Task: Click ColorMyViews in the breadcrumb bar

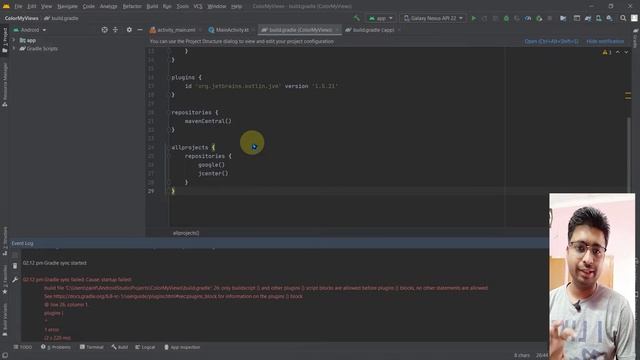Action: (21, 18)
